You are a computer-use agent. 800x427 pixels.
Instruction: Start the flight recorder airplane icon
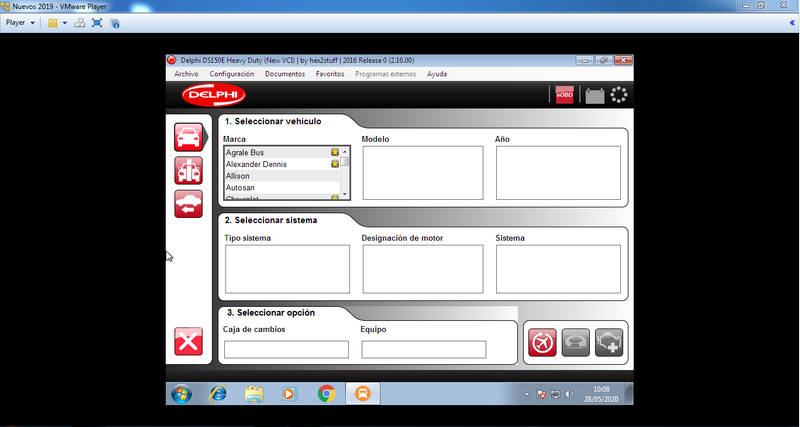(542, 342)
